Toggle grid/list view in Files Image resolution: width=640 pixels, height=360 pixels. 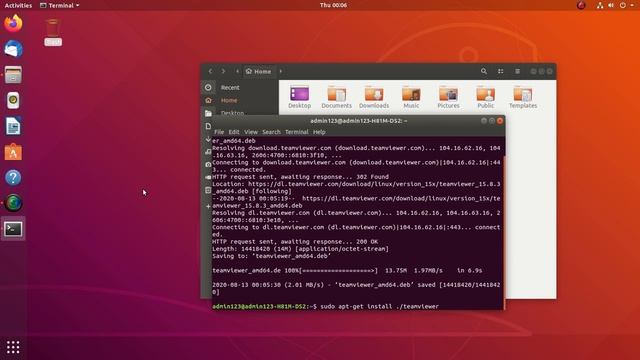point(500,71)
